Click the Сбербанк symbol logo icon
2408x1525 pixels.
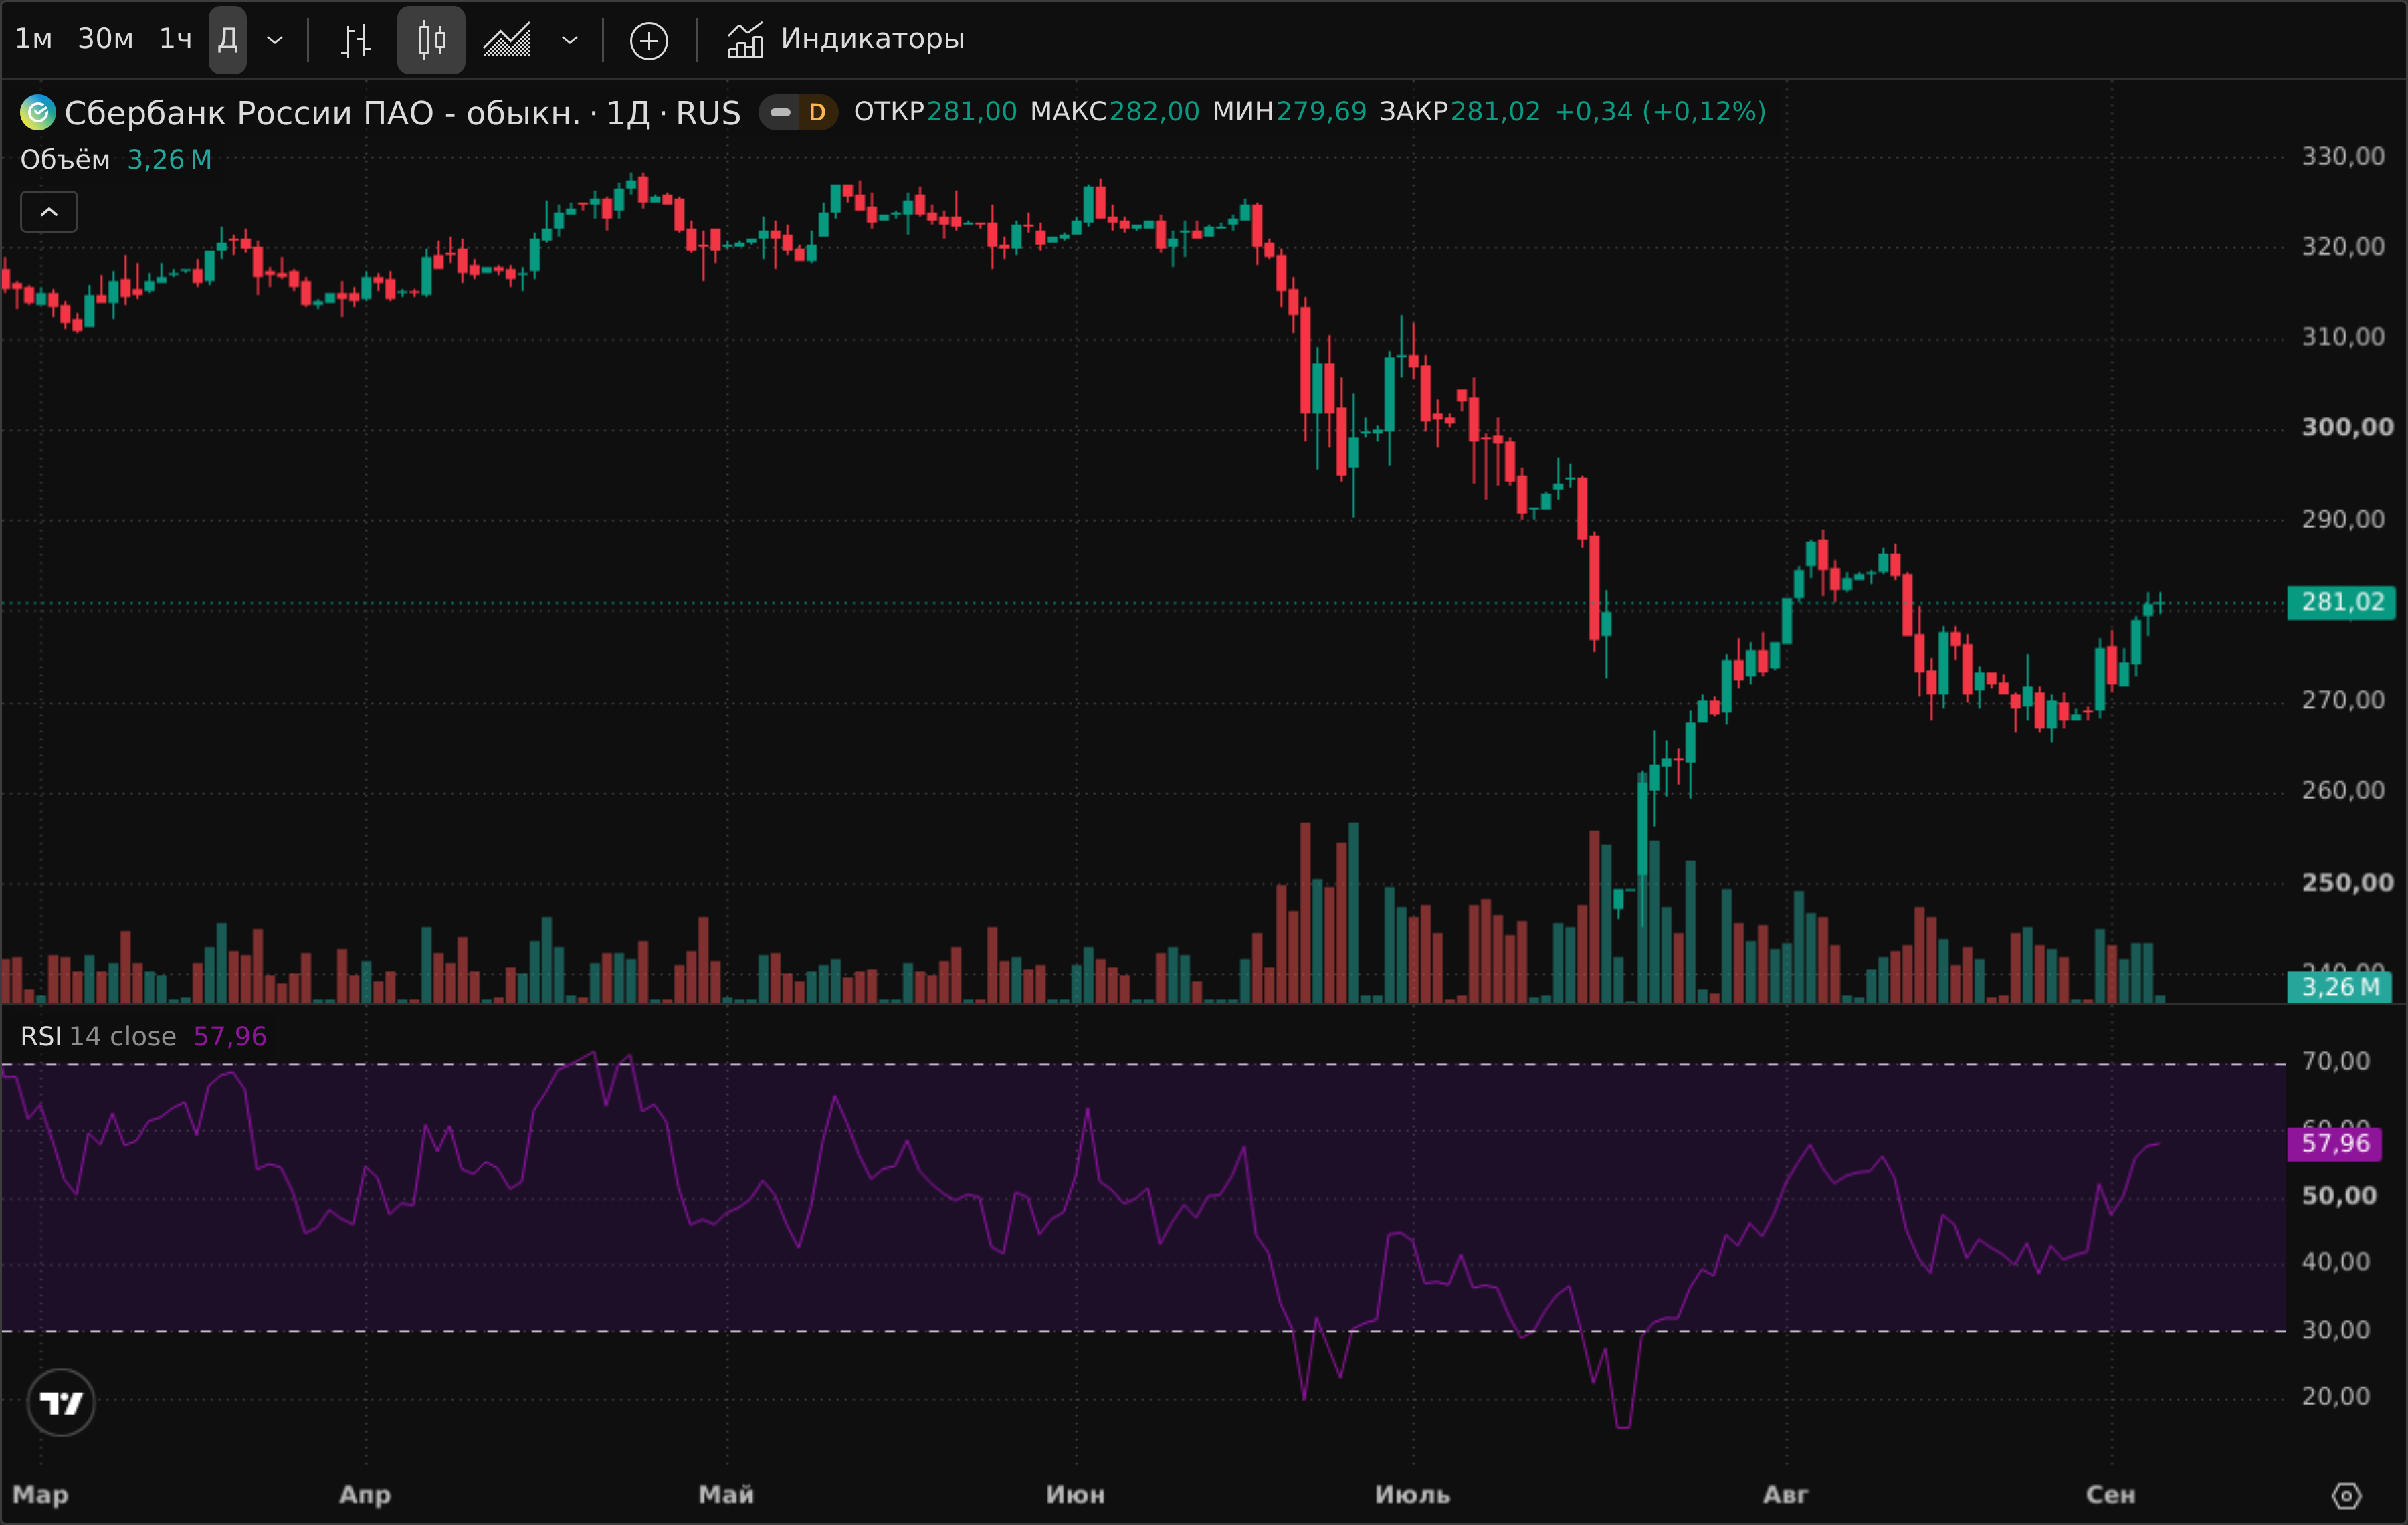point(37,112)
